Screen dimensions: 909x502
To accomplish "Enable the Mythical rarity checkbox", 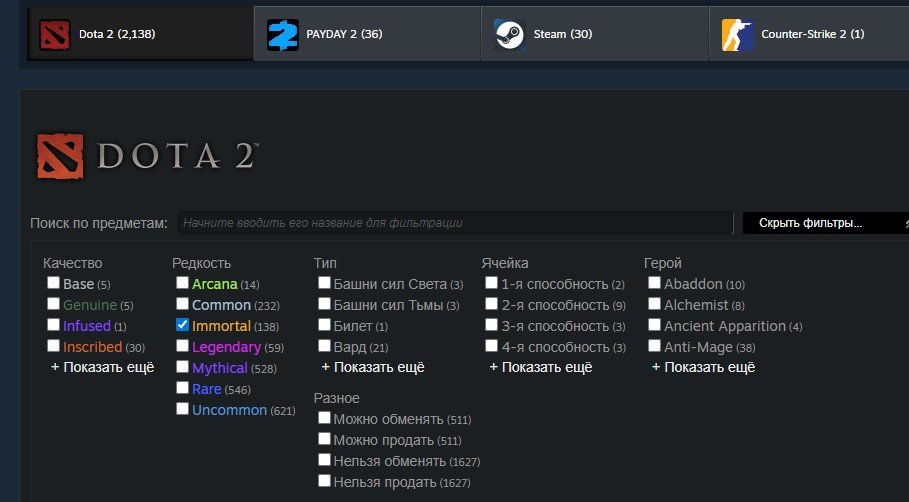I will (x=182, y=367).
